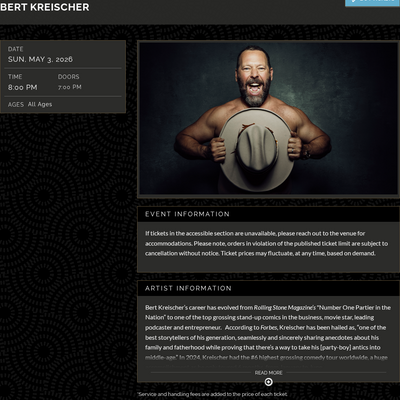
Task: Click the date Sun, May 3, 2026
Action: click(x=40, y=59)
